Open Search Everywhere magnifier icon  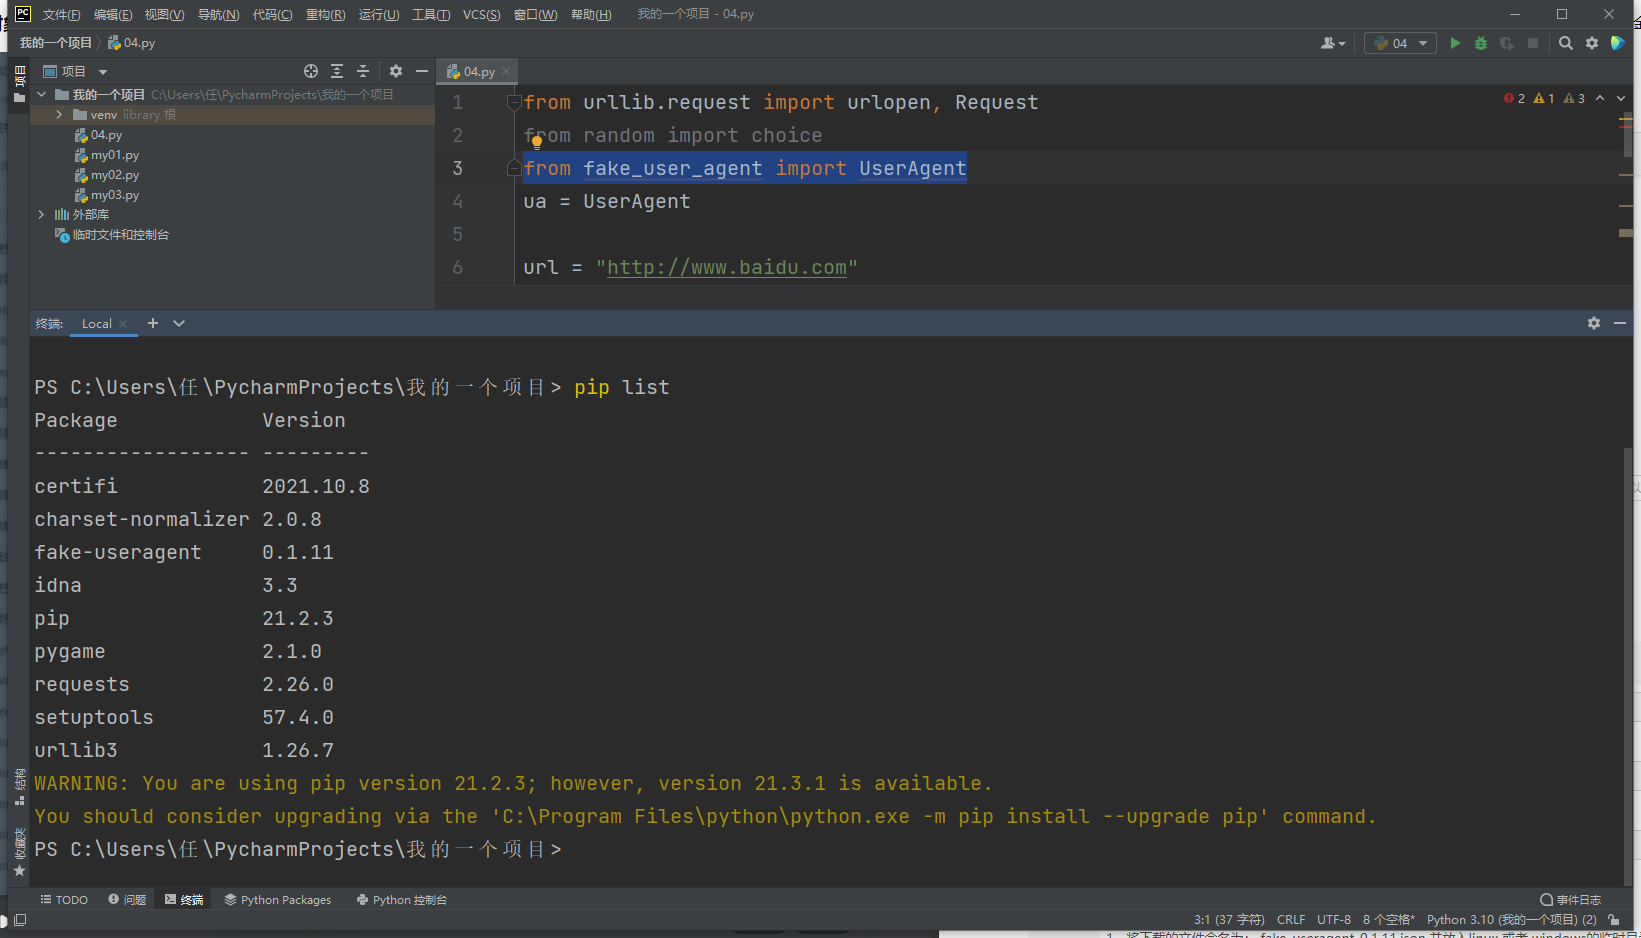(x=1566, y=43)
